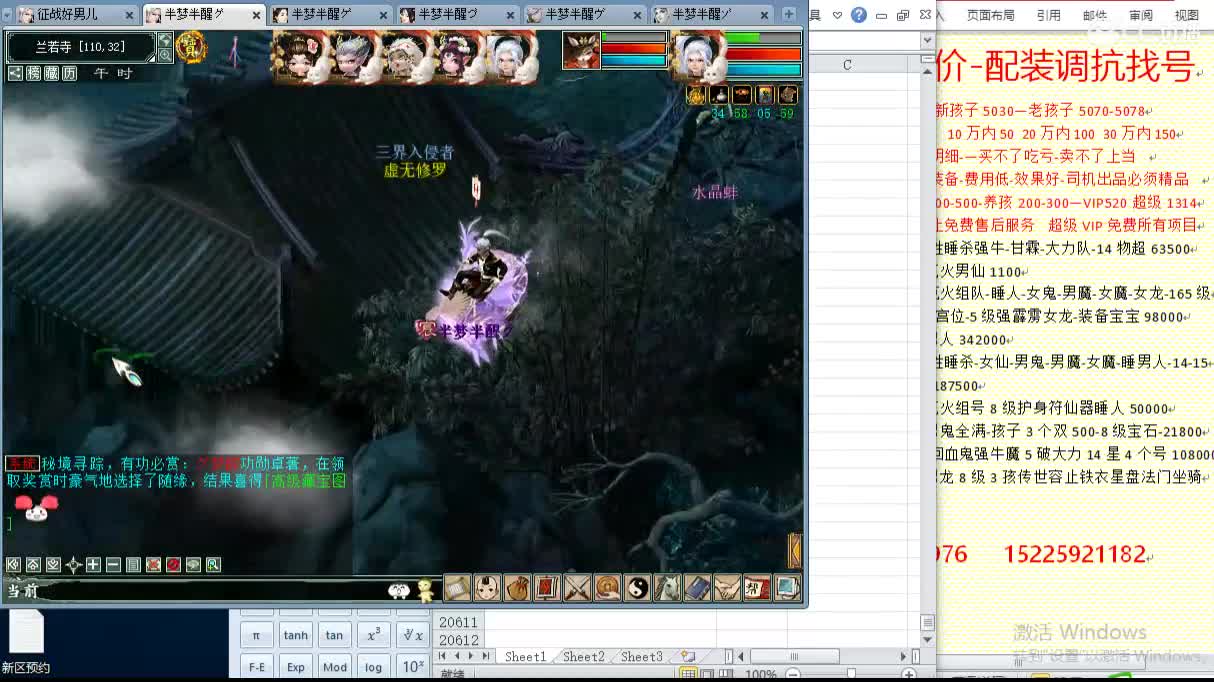Open the 历 calendar button
1214x682 pixels.
[69, 73]
